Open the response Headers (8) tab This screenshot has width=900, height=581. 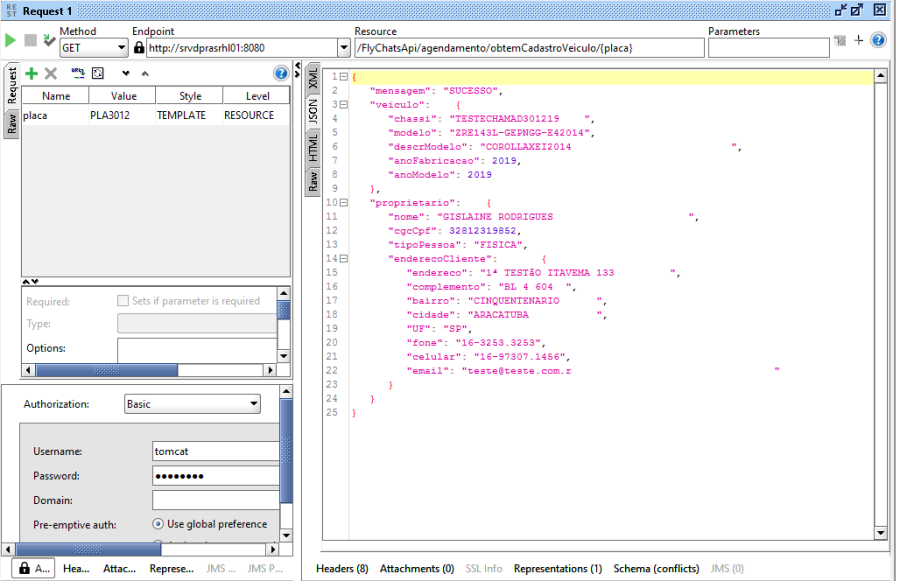[x=342, y=568]
